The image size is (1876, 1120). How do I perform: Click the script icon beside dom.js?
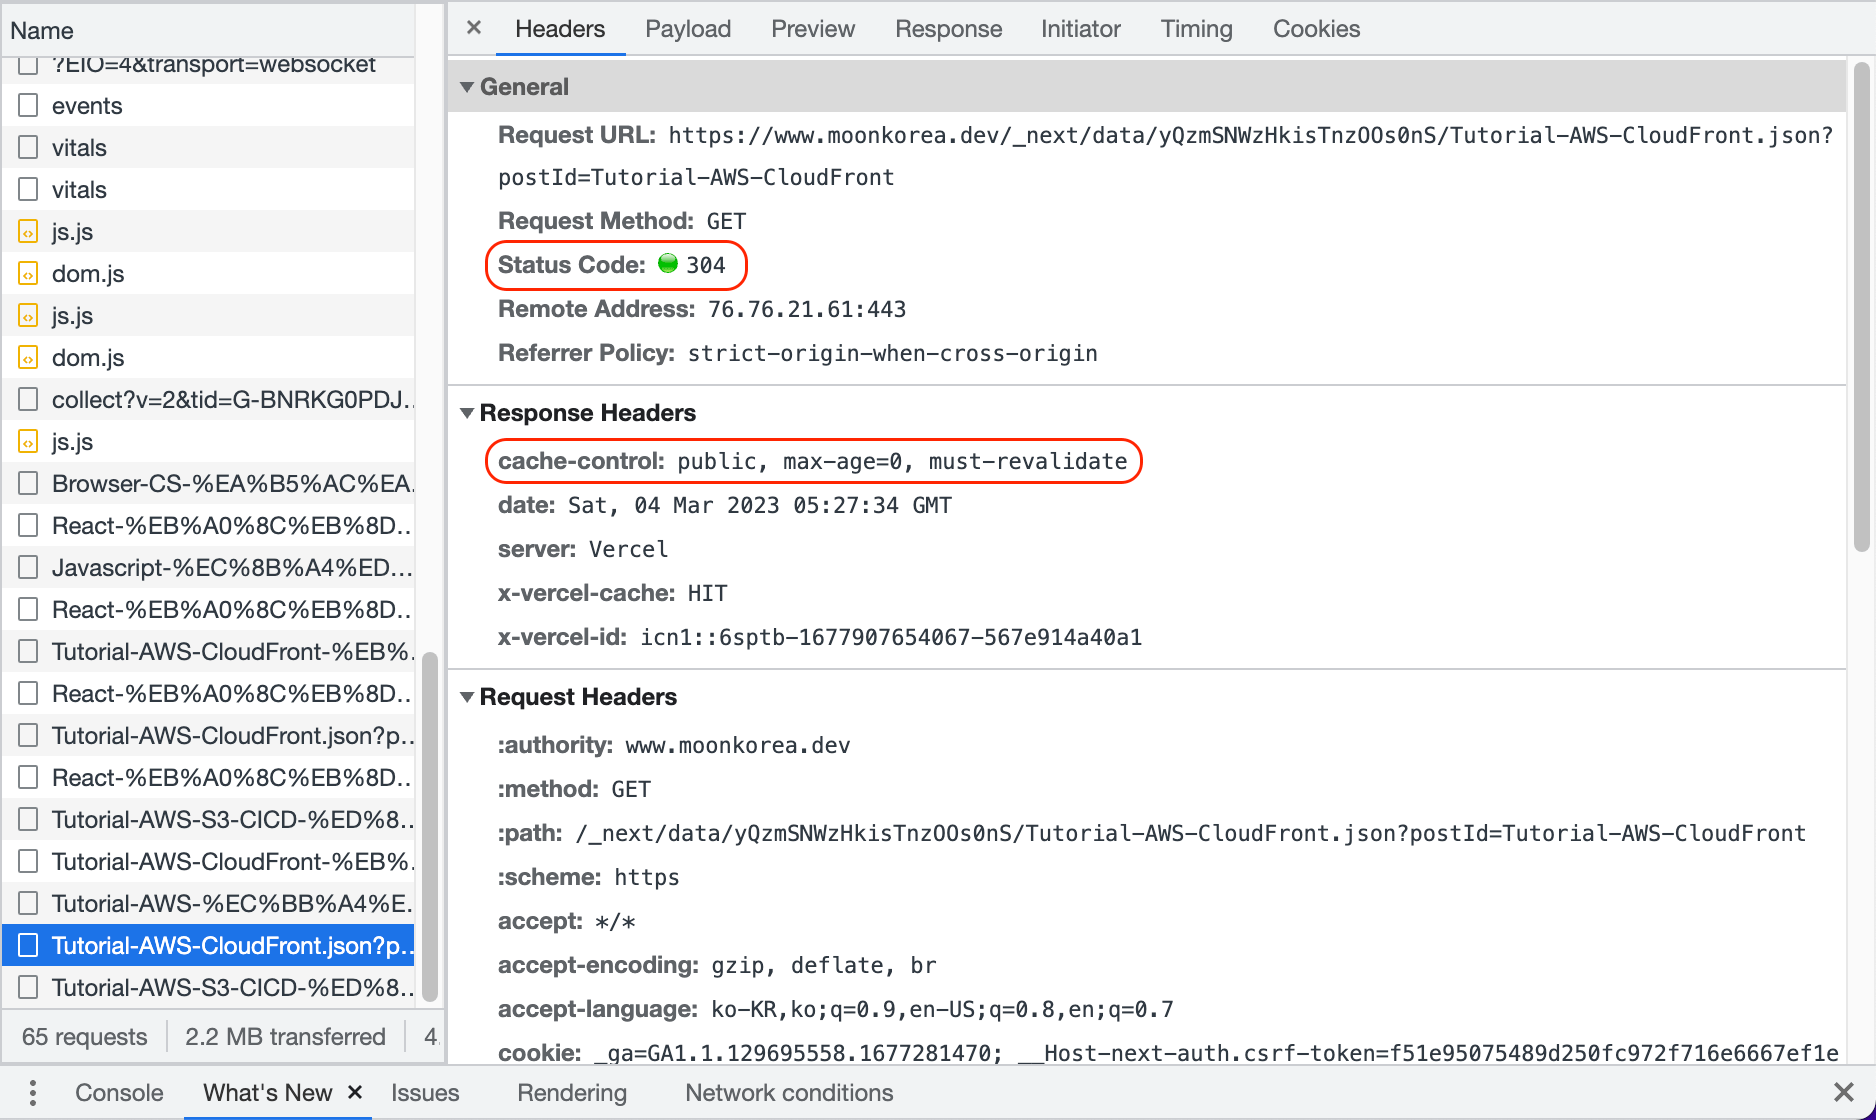point(27,273)
